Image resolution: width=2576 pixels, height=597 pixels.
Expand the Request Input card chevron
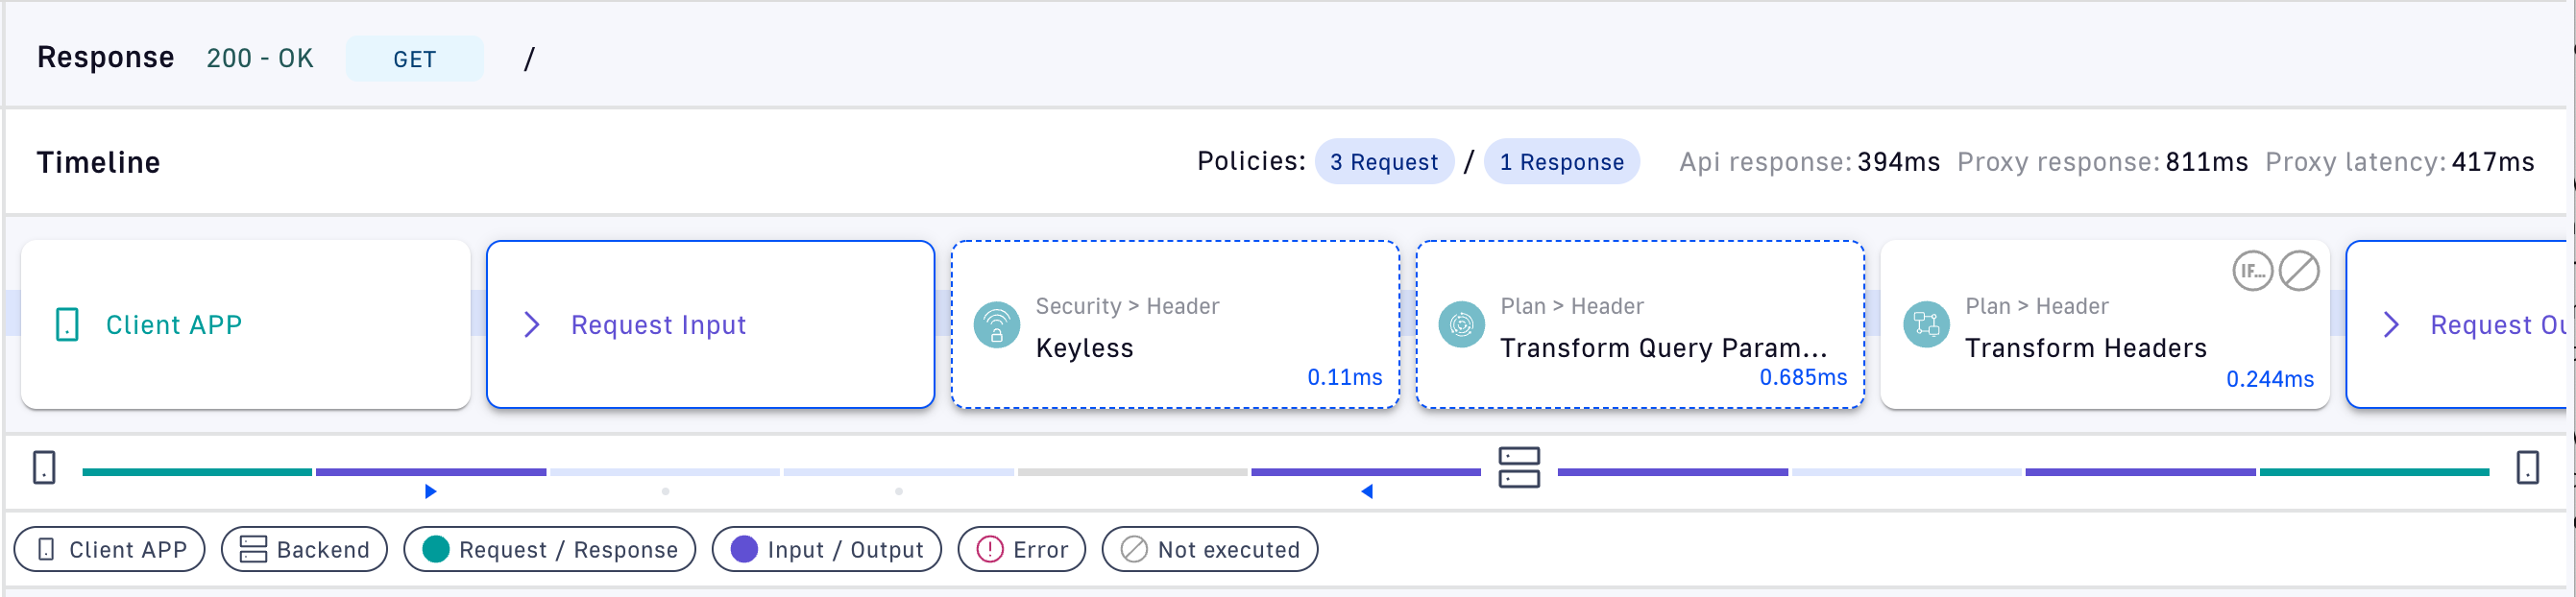[532, 324]
